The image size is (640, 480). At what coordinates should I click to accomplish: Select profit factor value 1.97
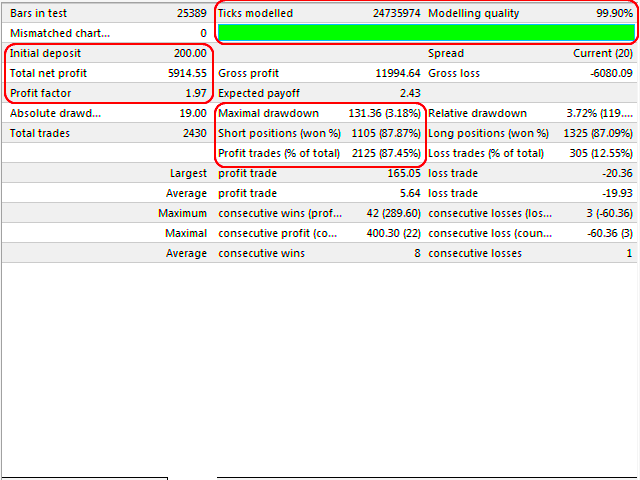pyautogui.click(x=196, y=93)
